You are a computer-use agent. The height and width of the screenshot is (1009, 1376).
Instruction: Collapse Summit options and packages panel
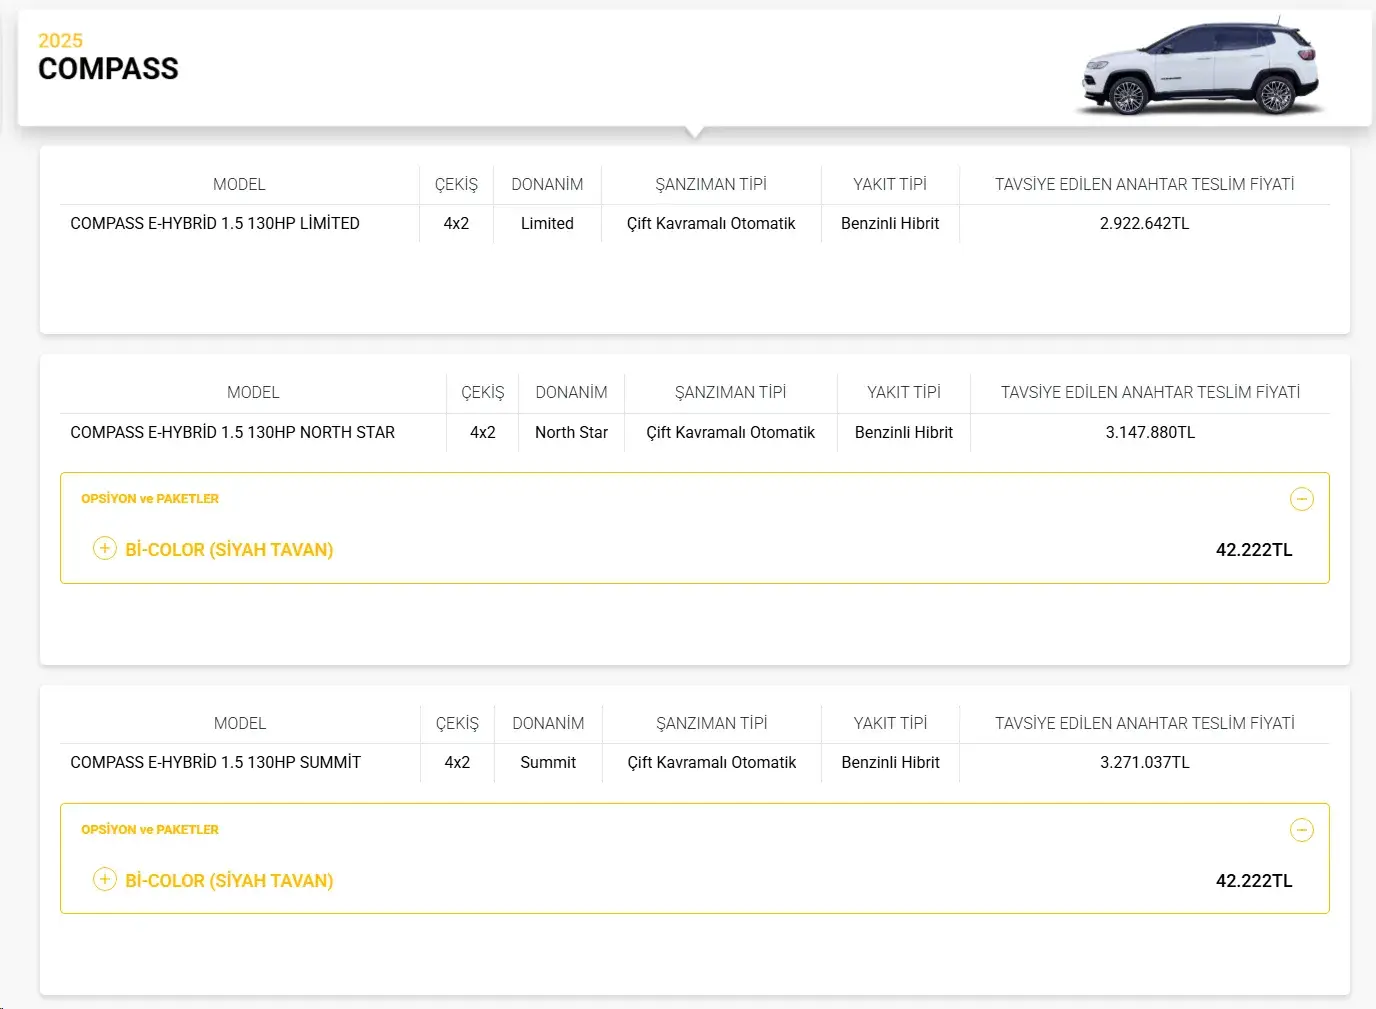coord(1302,830)
